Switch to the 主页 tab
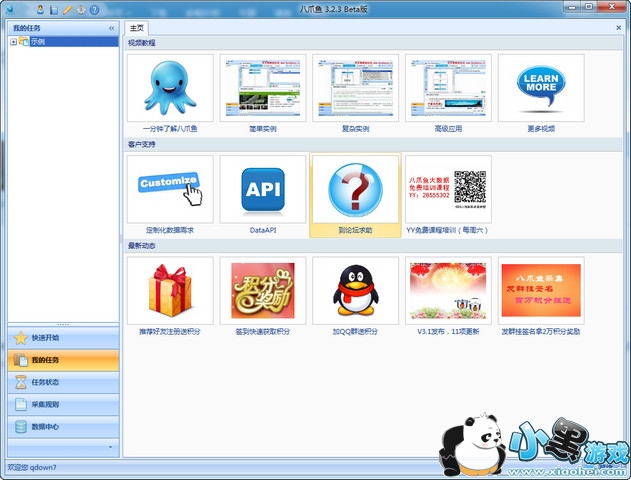Viewport: 631px width, 480px height. pyautogui.click(x=137, y=29)
